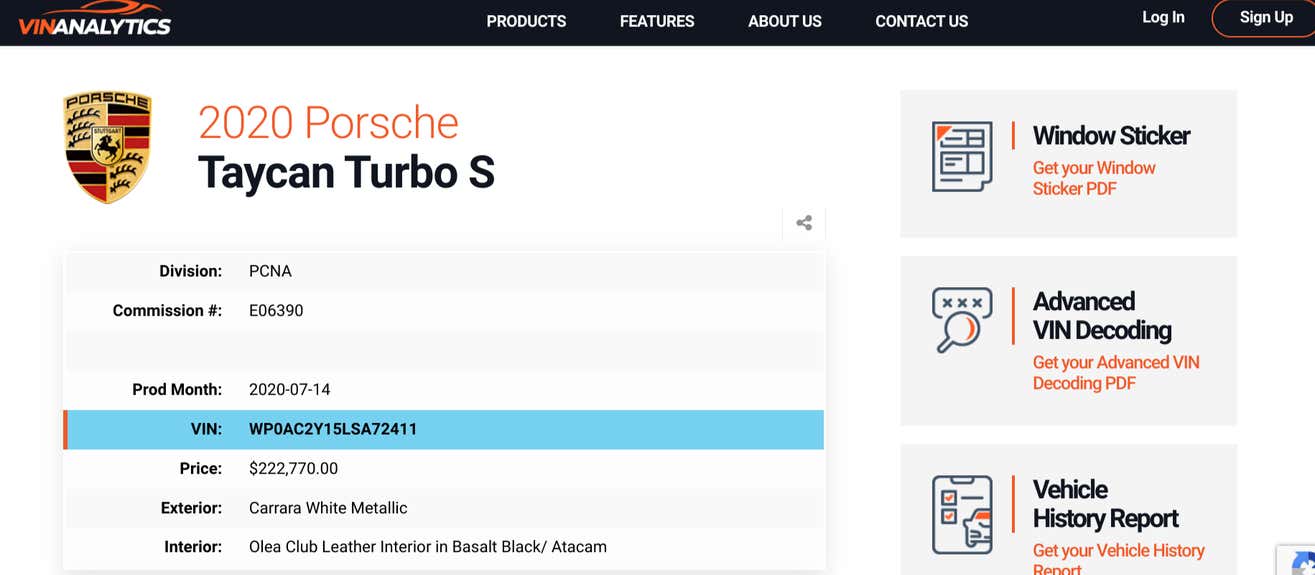Click the Window Sticker document icon
Image resolution: width=1315 pixels, height=575 pixels.
(961, 156)
